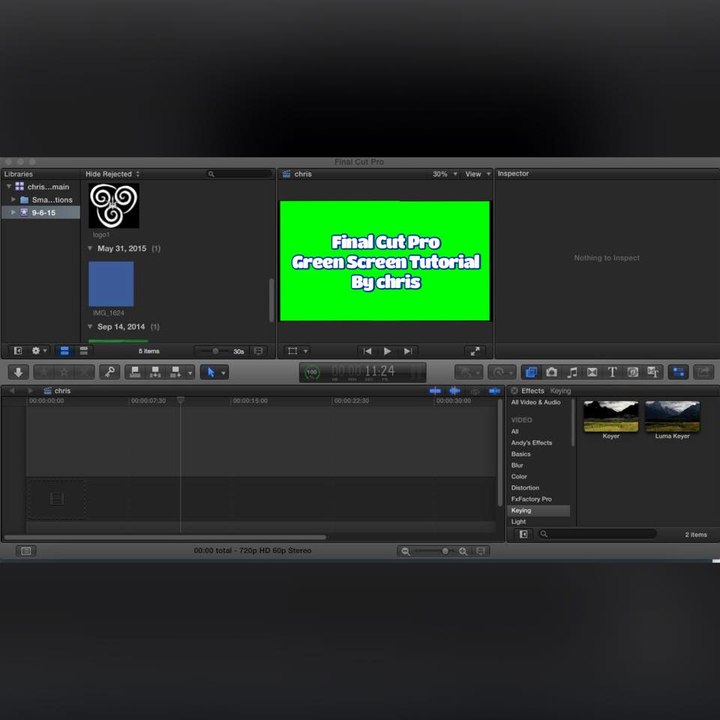
Task: Go to the next edit point
Action: click(408, 351)
